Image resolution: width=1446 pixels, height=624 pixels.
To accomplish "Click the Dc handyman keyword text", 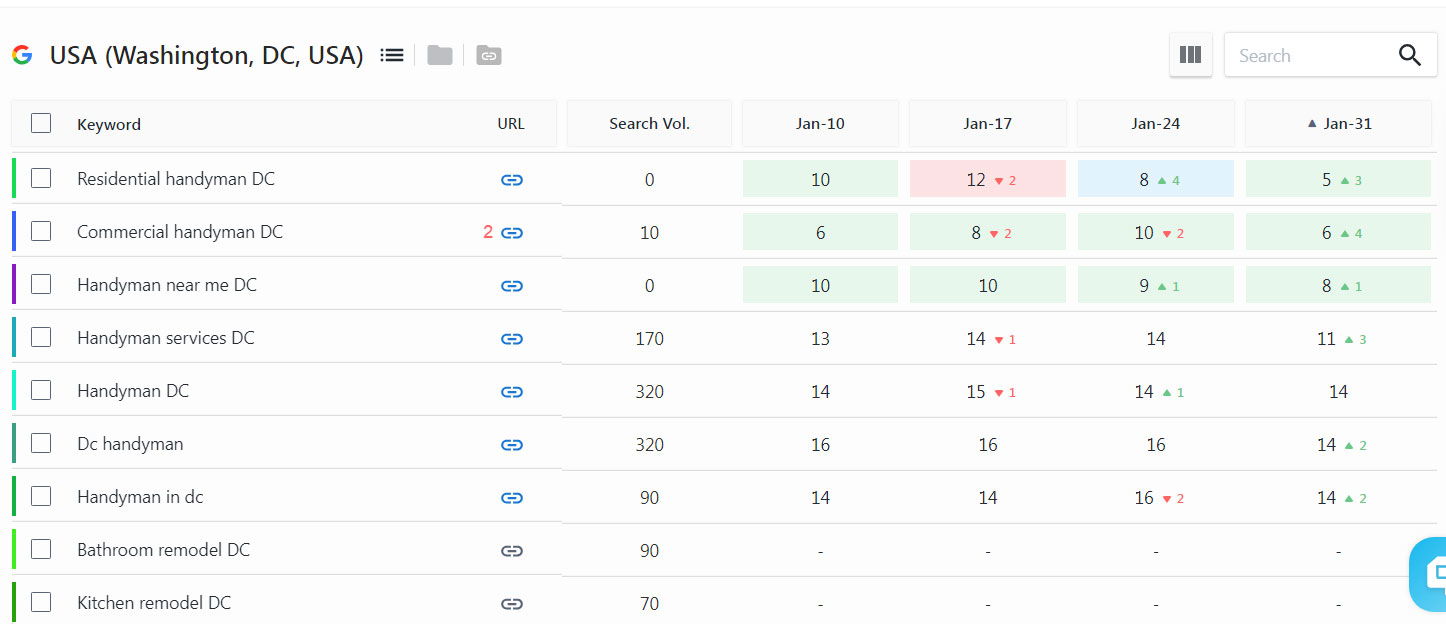I will tap(130, 444).
